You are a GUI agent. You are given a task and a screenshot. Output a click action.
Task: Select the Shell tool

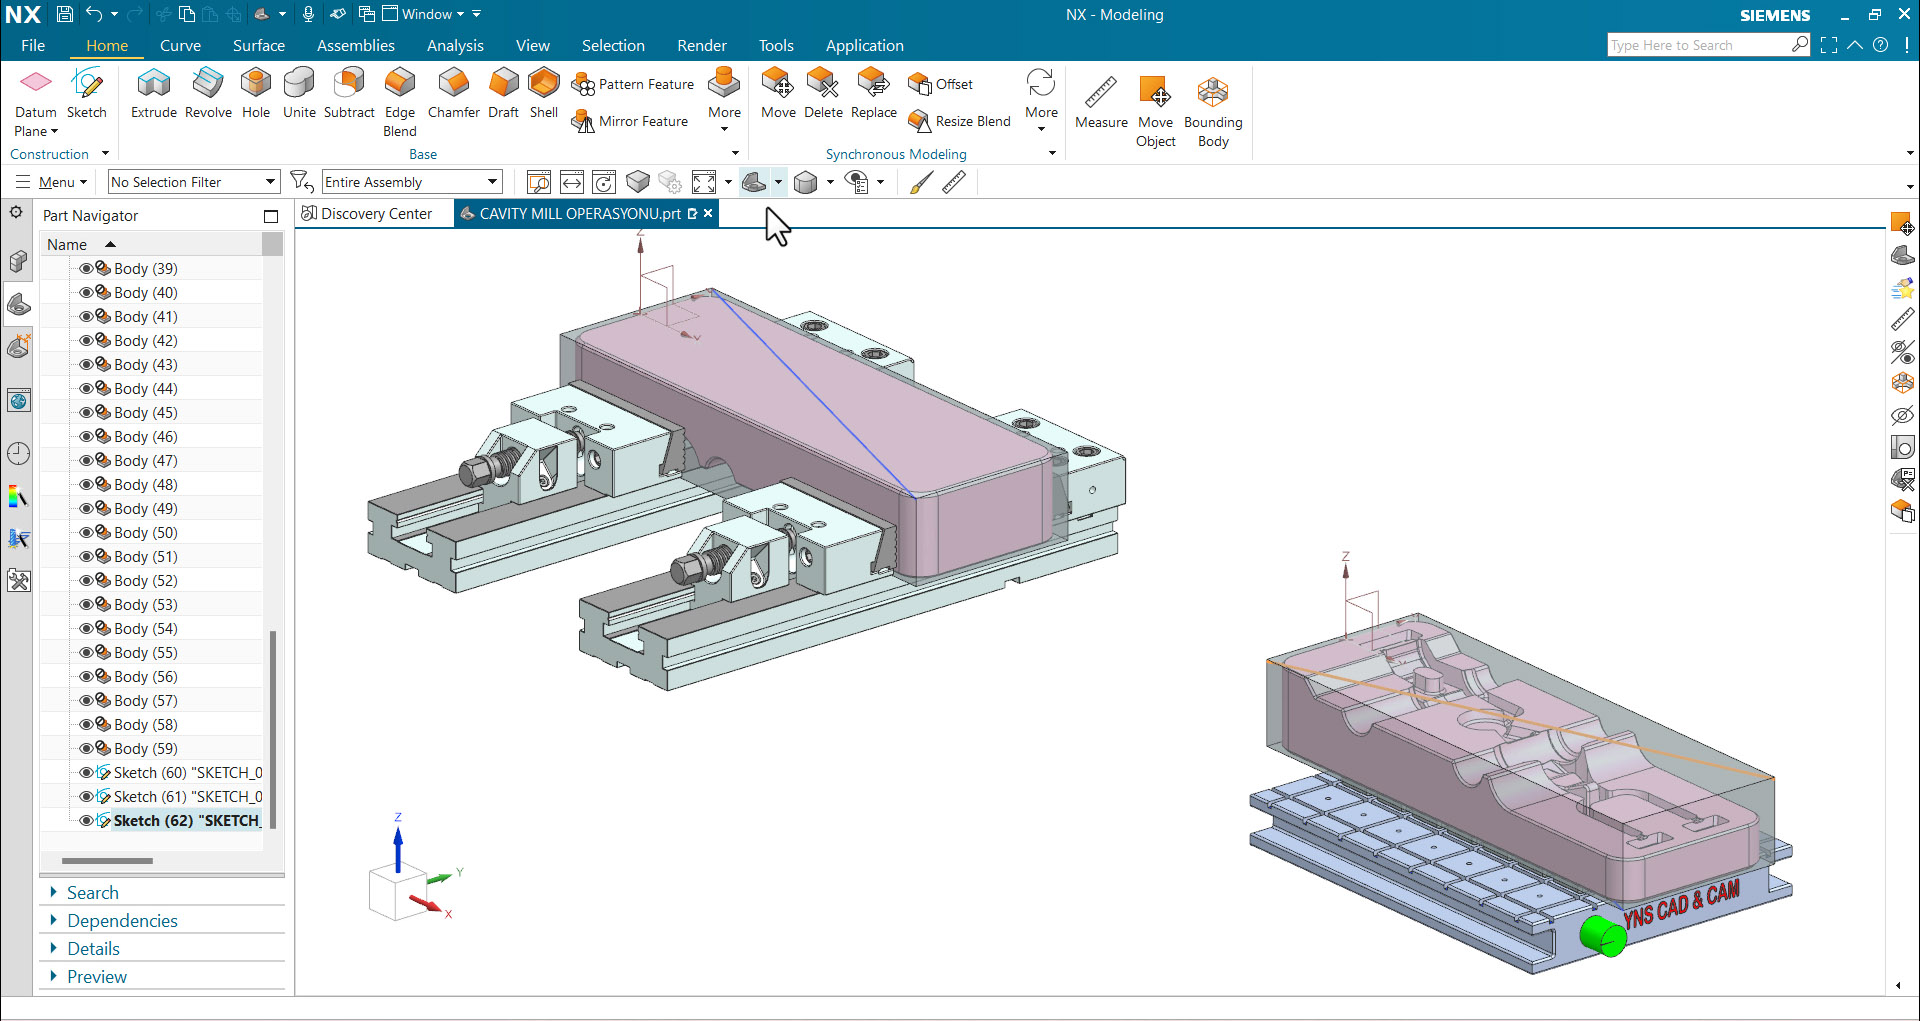pos(543,95)
